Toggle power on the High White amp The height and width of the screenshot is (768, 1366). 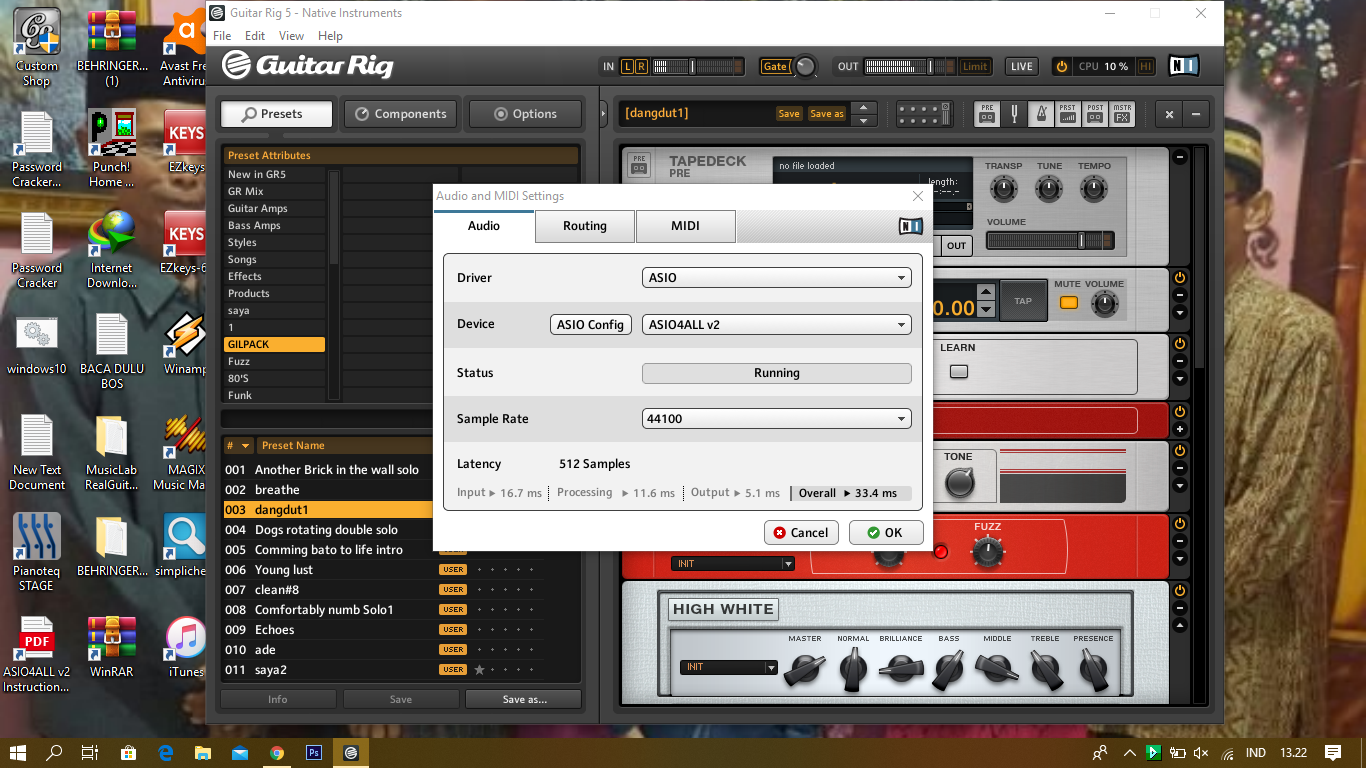pyautogui.click(x=1179, y=591)
